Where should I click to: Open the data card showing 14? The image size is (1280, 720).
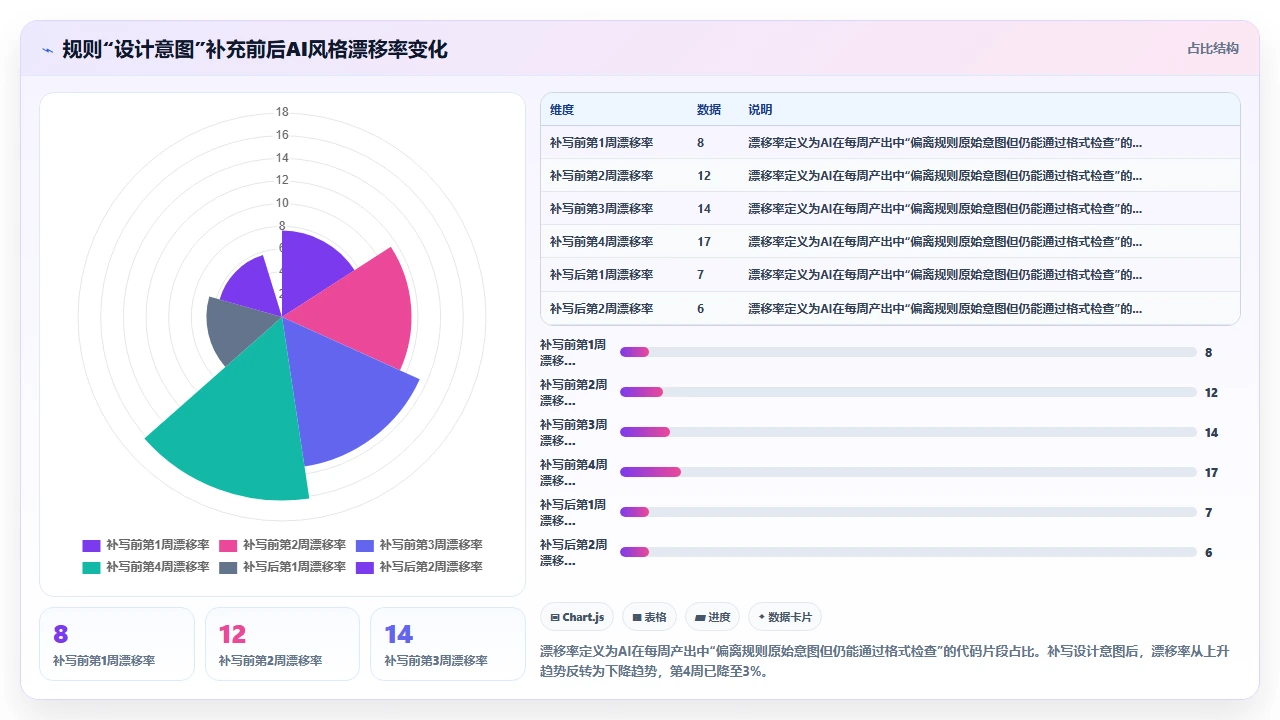point(448,644)
